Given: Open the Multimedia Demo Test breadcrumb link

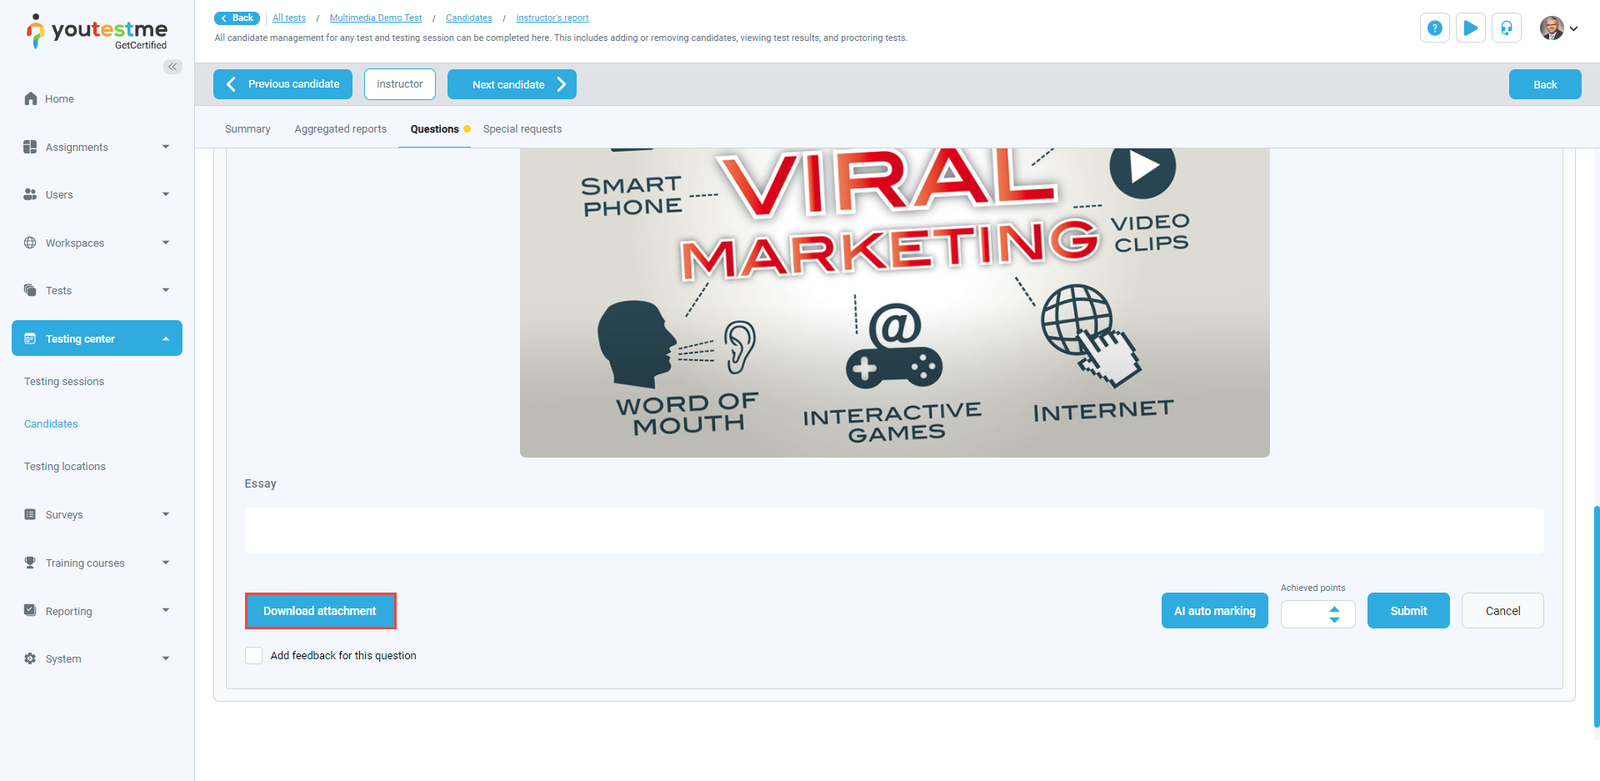Looking at the screenshot, I should tap(376, 18).
